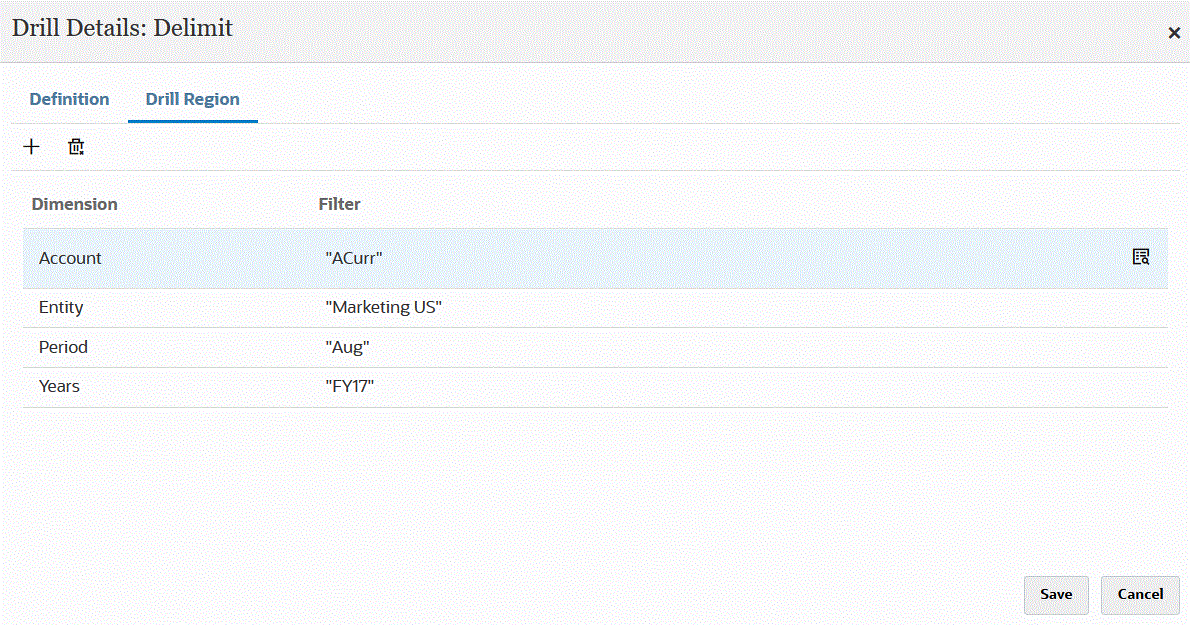Click the Dimension column header
Image resolution: width=1190 pixels, height=625 pixels.
click(74, 204)
